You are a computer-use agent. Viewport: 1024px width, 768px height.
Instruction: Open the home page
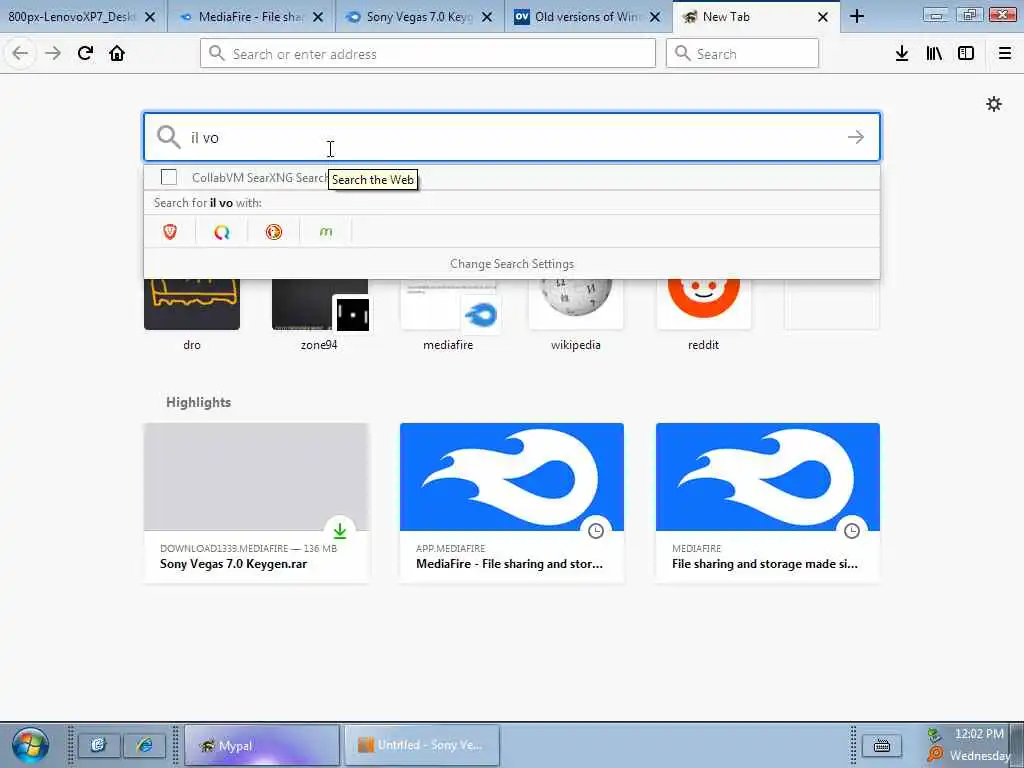click(117, 54)
